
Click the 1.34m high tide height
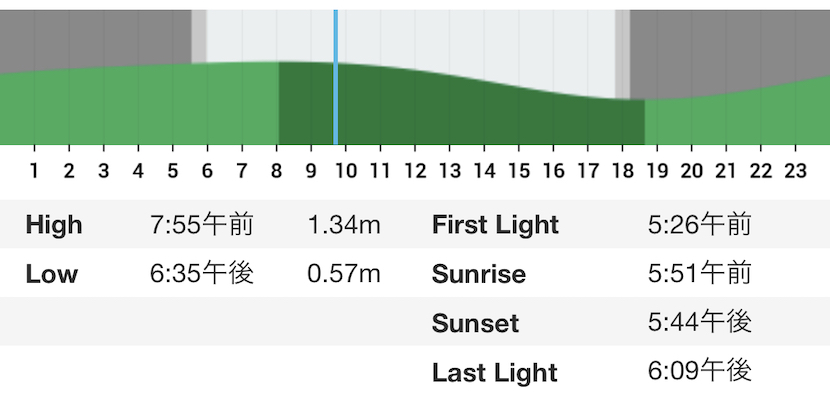[x=344, y=225]
